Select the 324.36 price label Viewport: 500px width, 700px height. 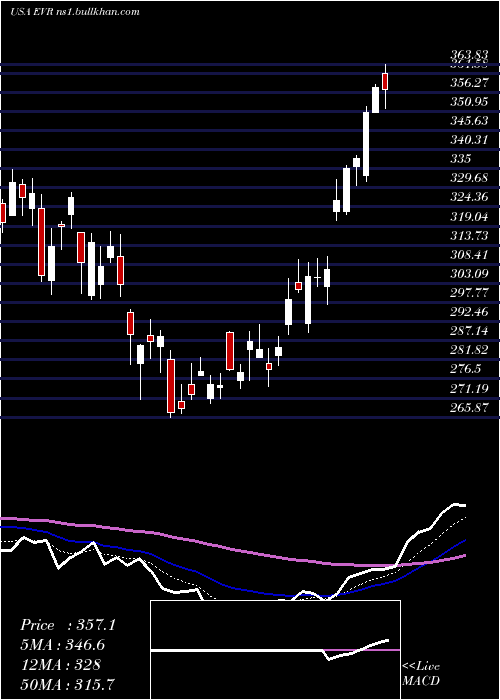(x=469, y=197)
